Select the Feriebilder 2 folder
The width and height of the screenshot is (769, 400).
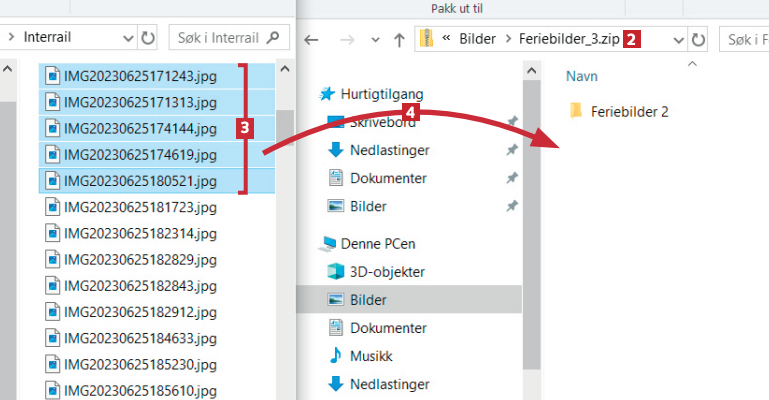click(629, 111)
